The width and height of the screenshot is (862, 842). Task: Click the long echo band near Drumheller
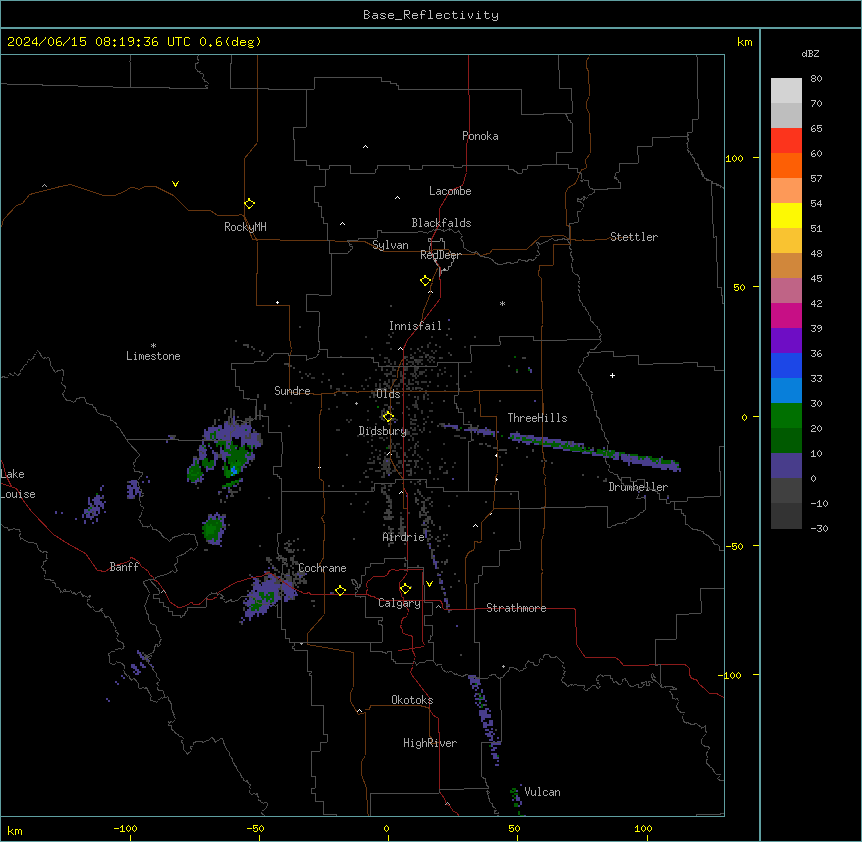click(x=595, y=452)
